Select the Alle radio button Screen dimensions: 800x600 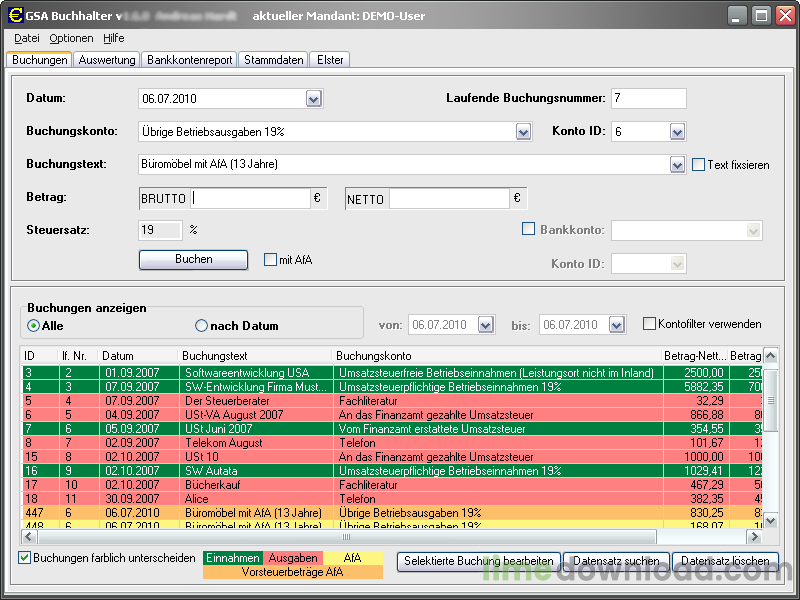[x=33, y=326]
